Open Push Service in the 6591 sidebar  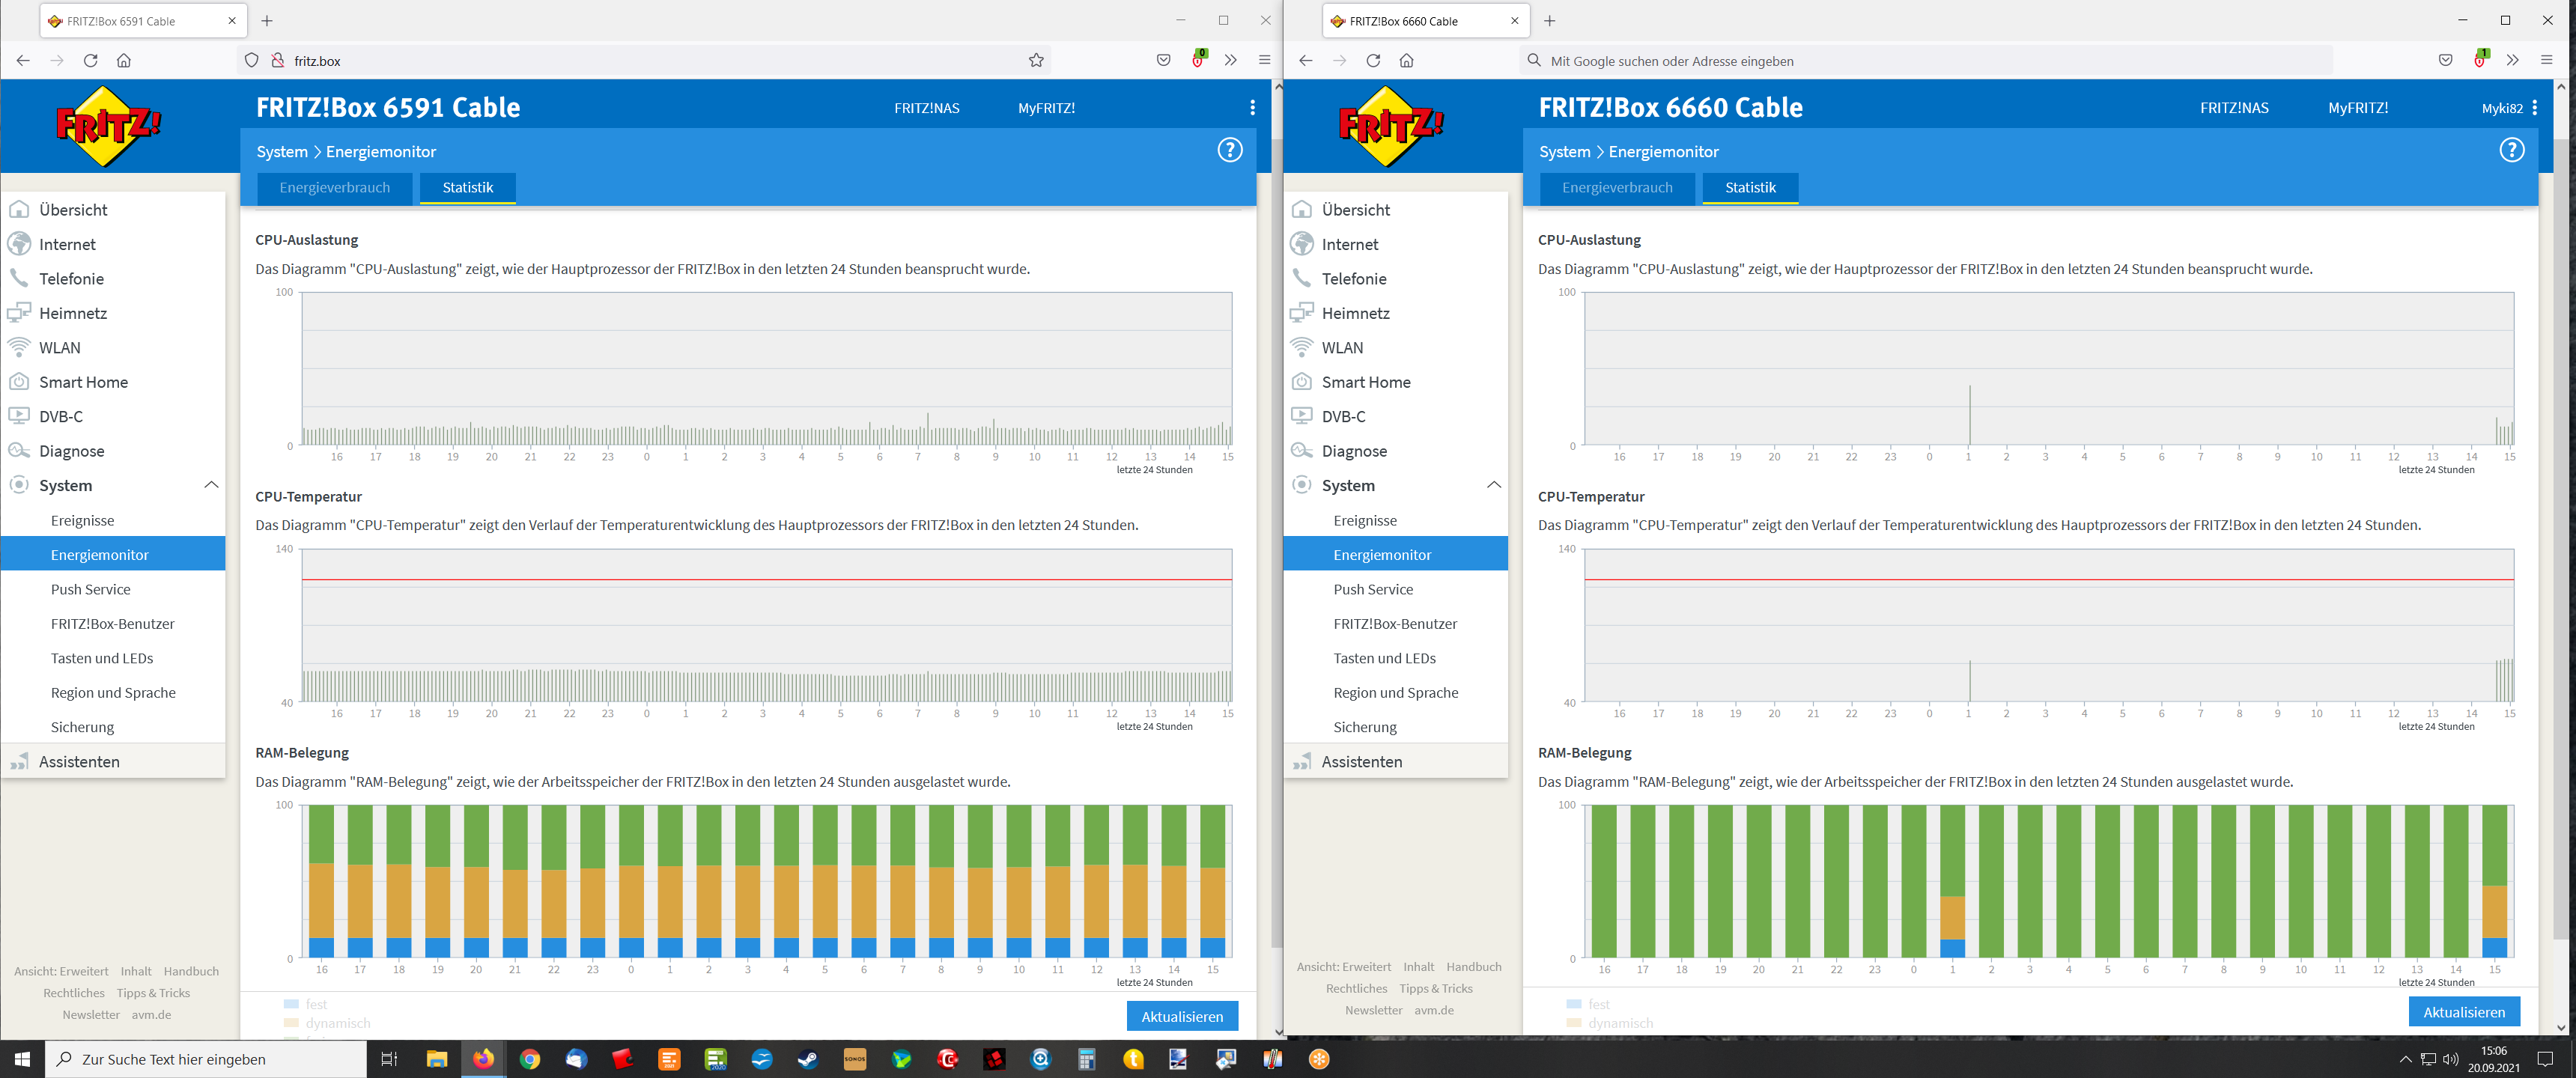[91, 589]
